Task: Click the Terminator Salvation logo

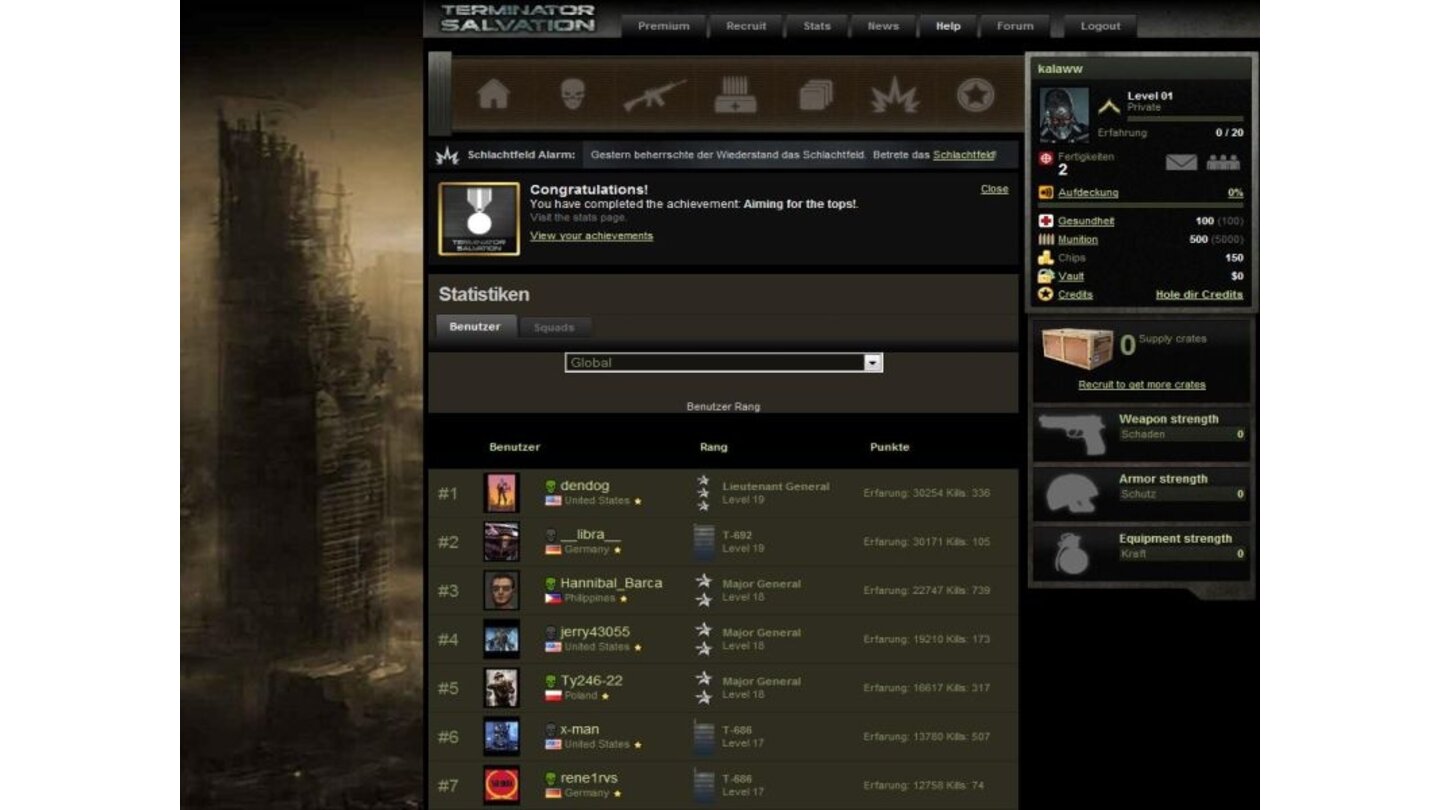Action: pos(518,18)
